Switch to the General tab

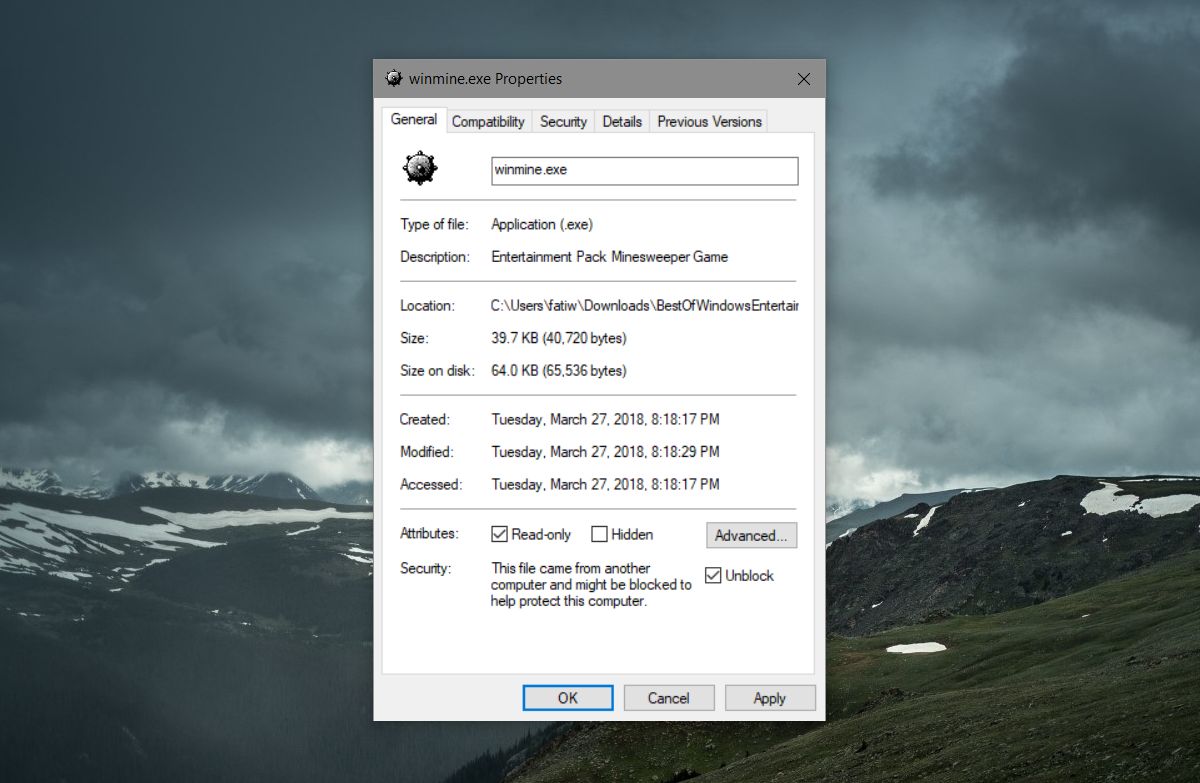pyautogui.click(x=414, y=119)
